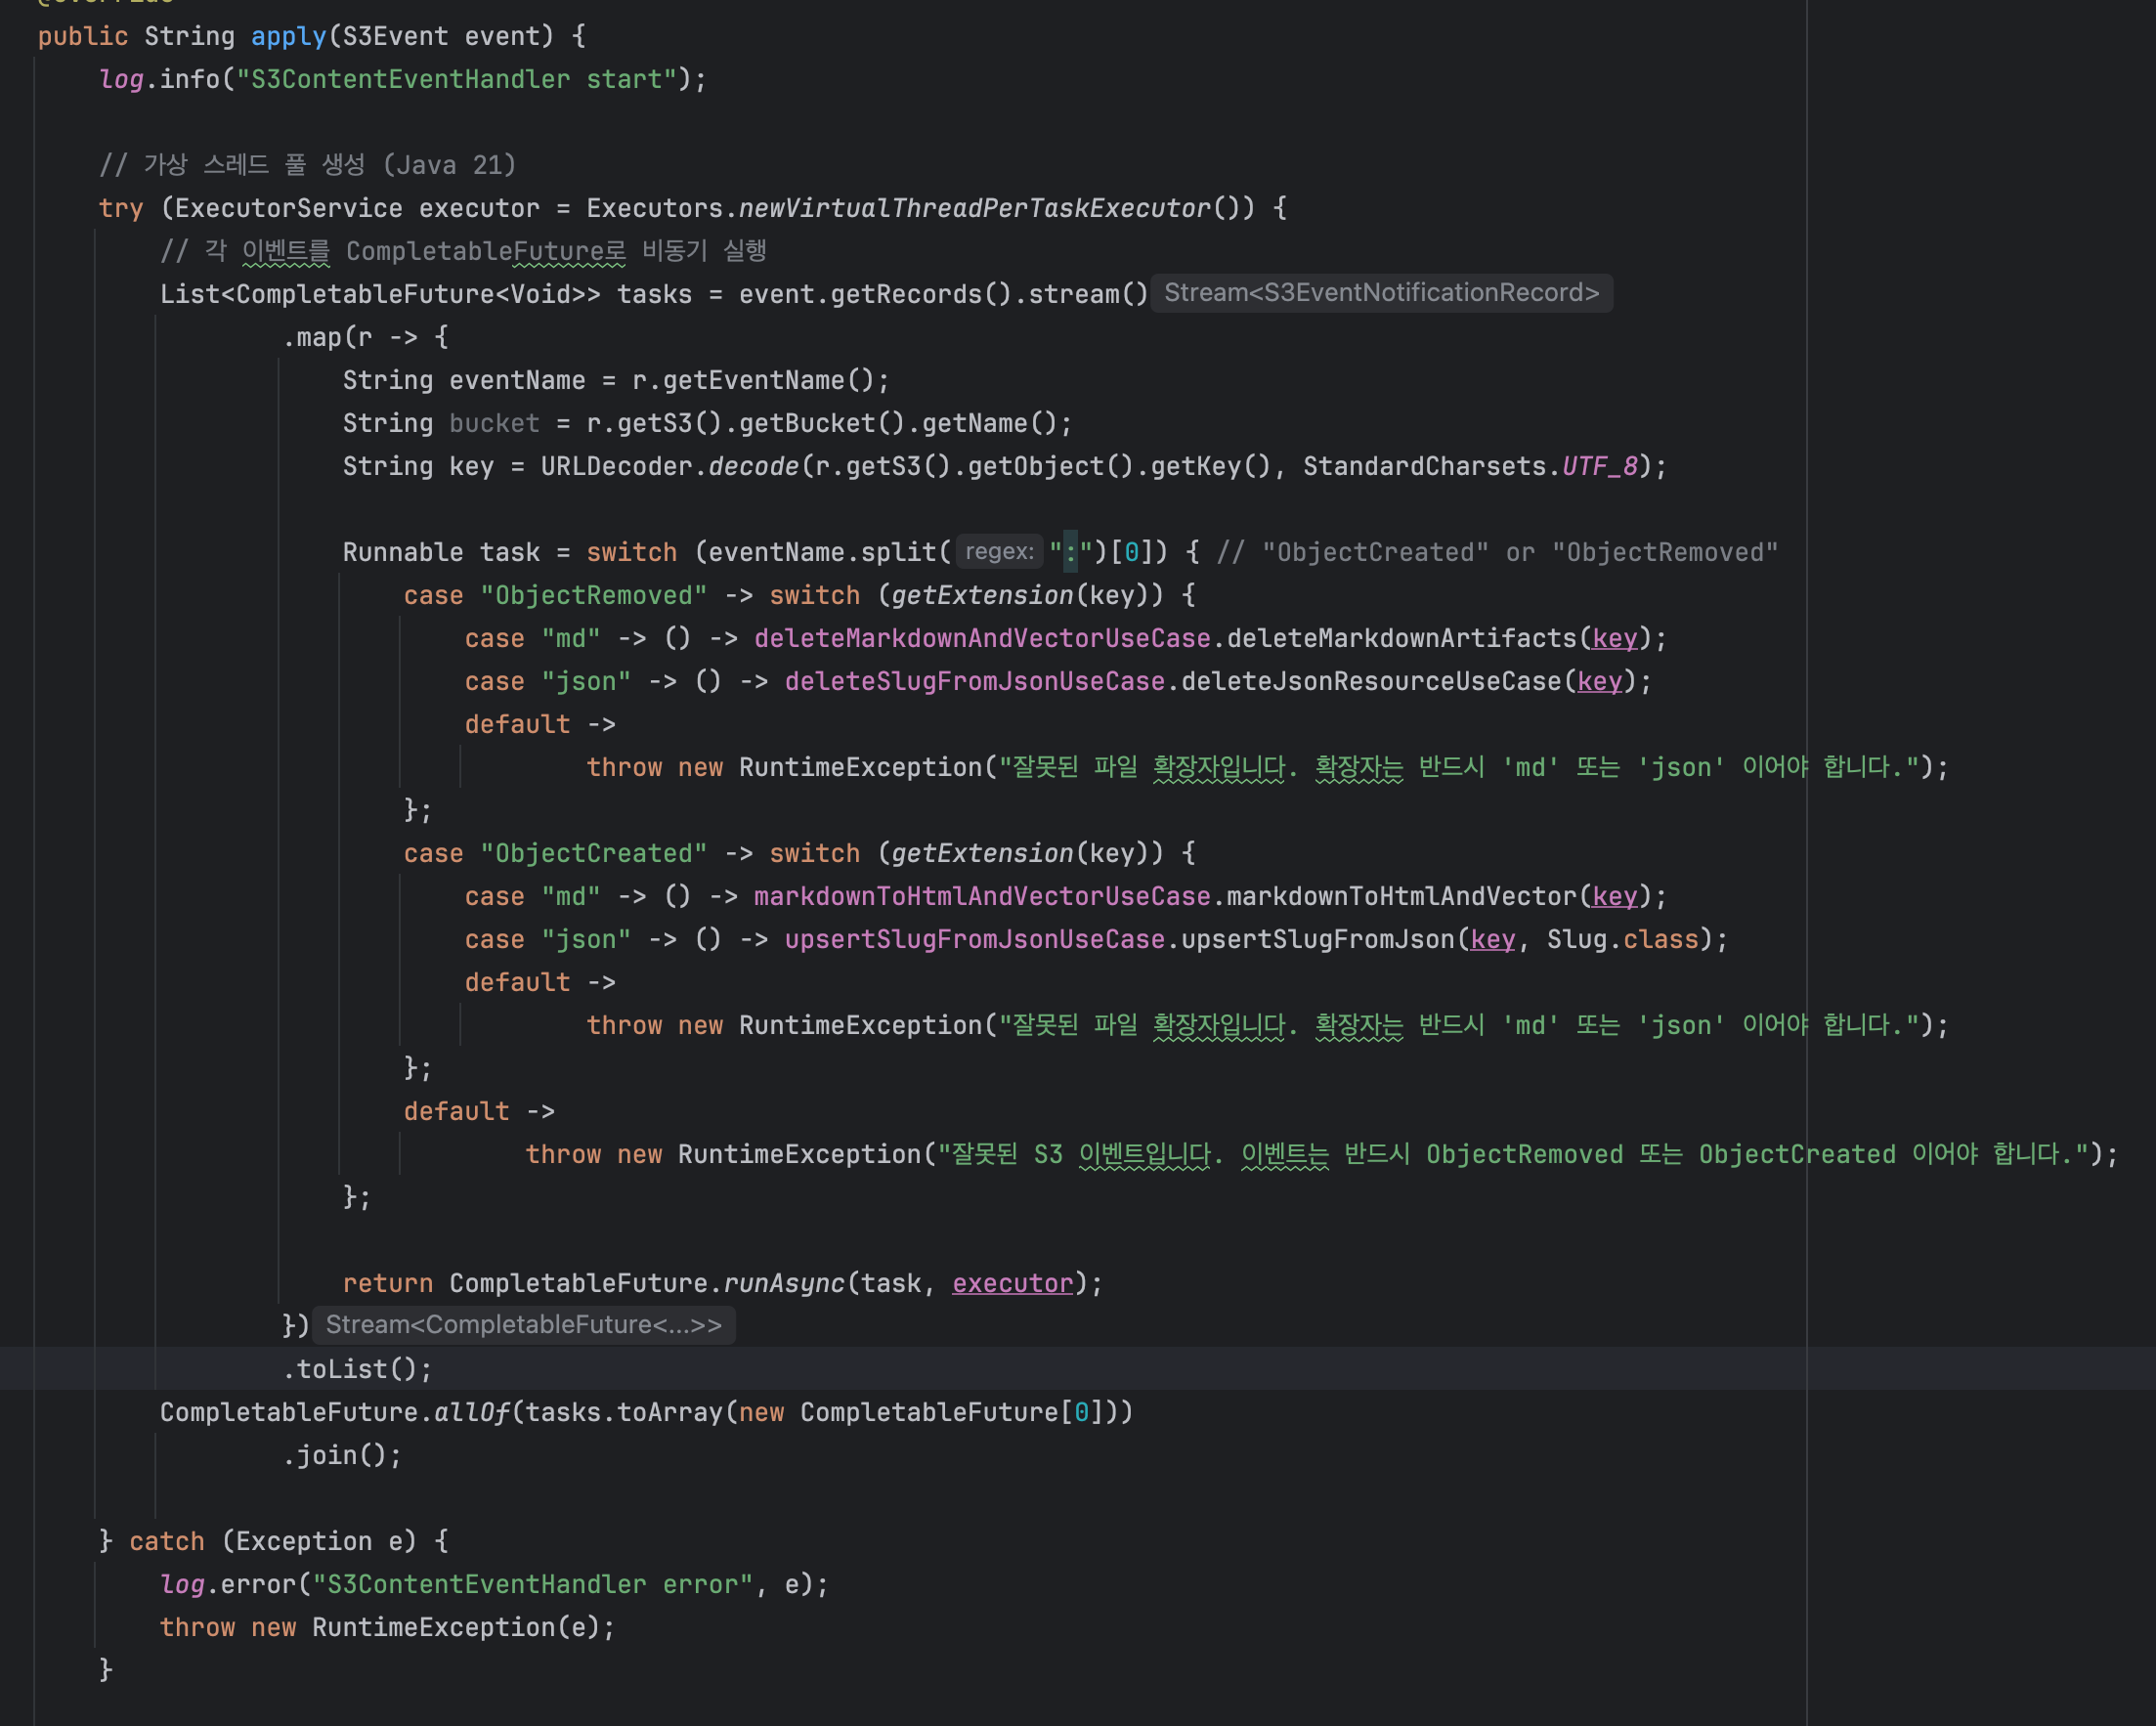Image resolution: width=2156 pixels, height=1726 pixels.
Task: Click the catch keyword
Action: (x=166, y=1541)
